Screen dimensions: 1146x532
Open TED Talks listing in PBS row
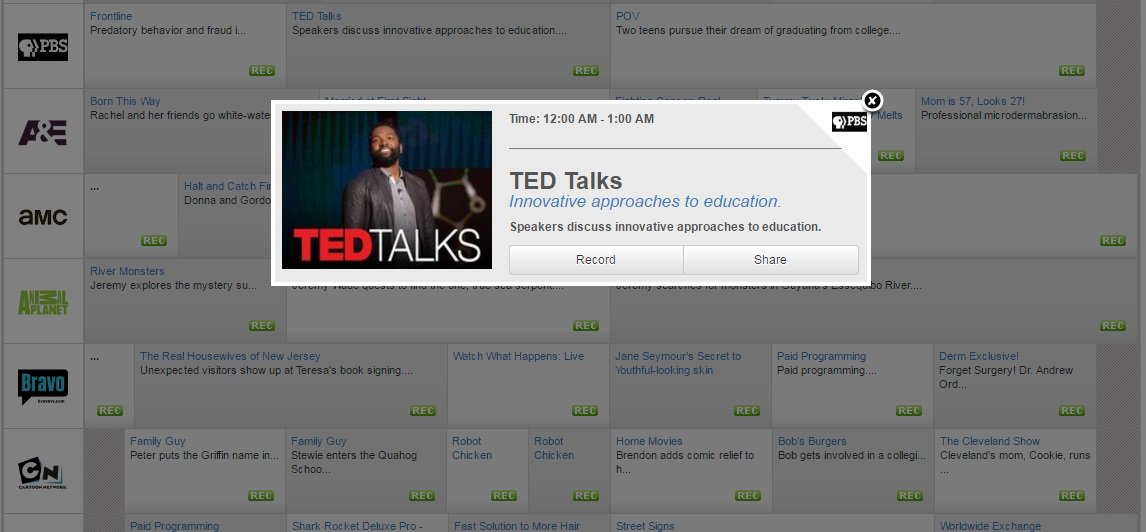point(316,16)
